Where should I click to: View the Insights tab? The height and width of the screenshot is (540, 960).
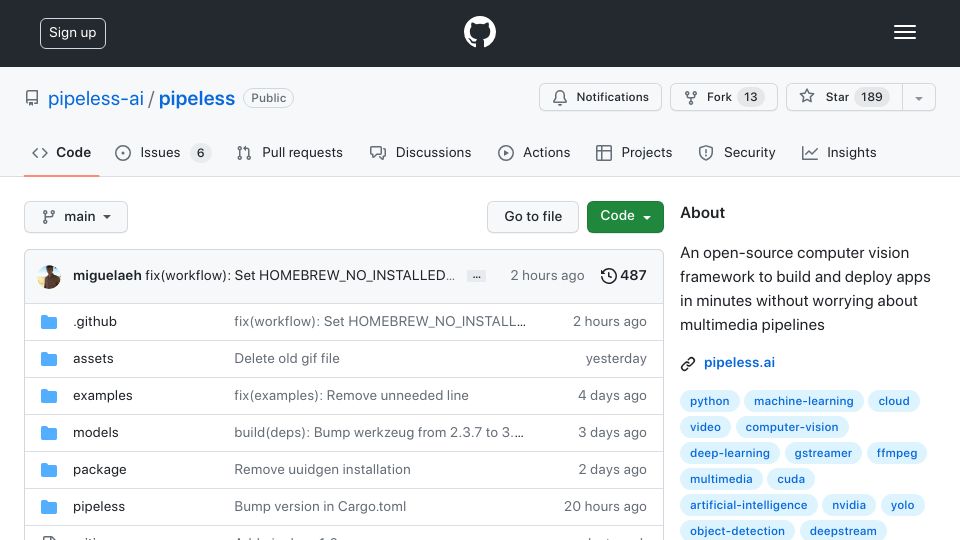839,152
